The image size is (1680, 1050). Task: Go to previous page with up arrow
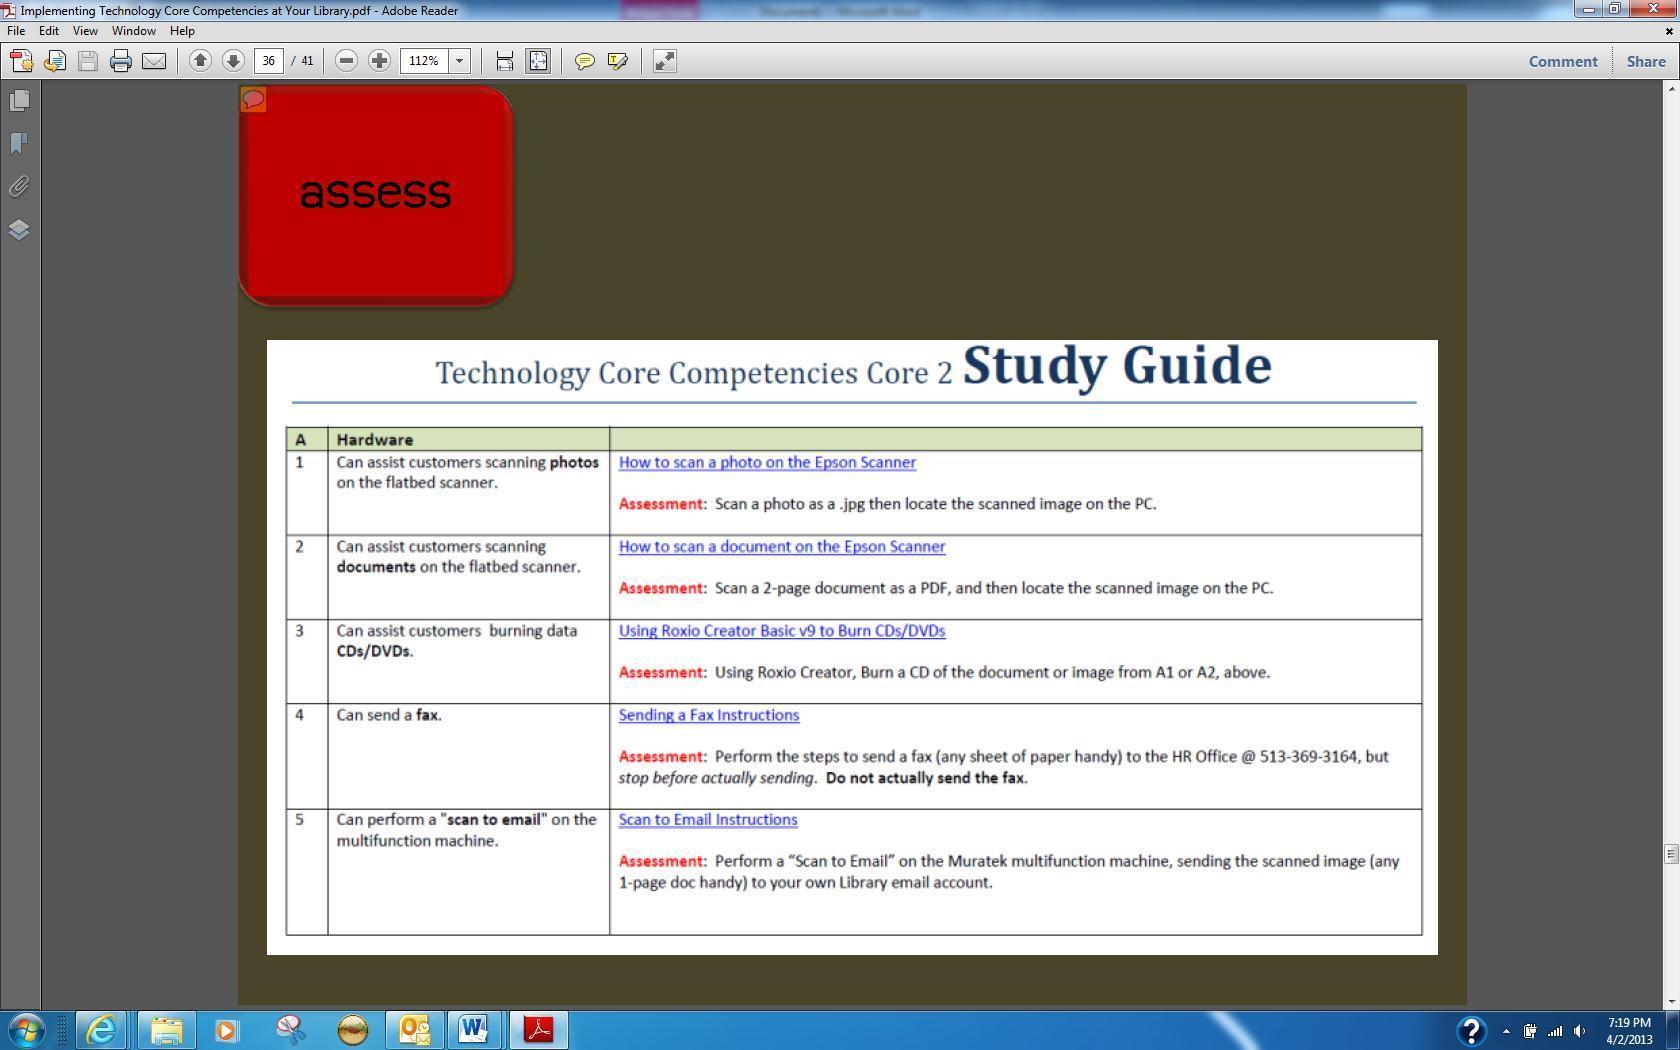tap(200, 61)
